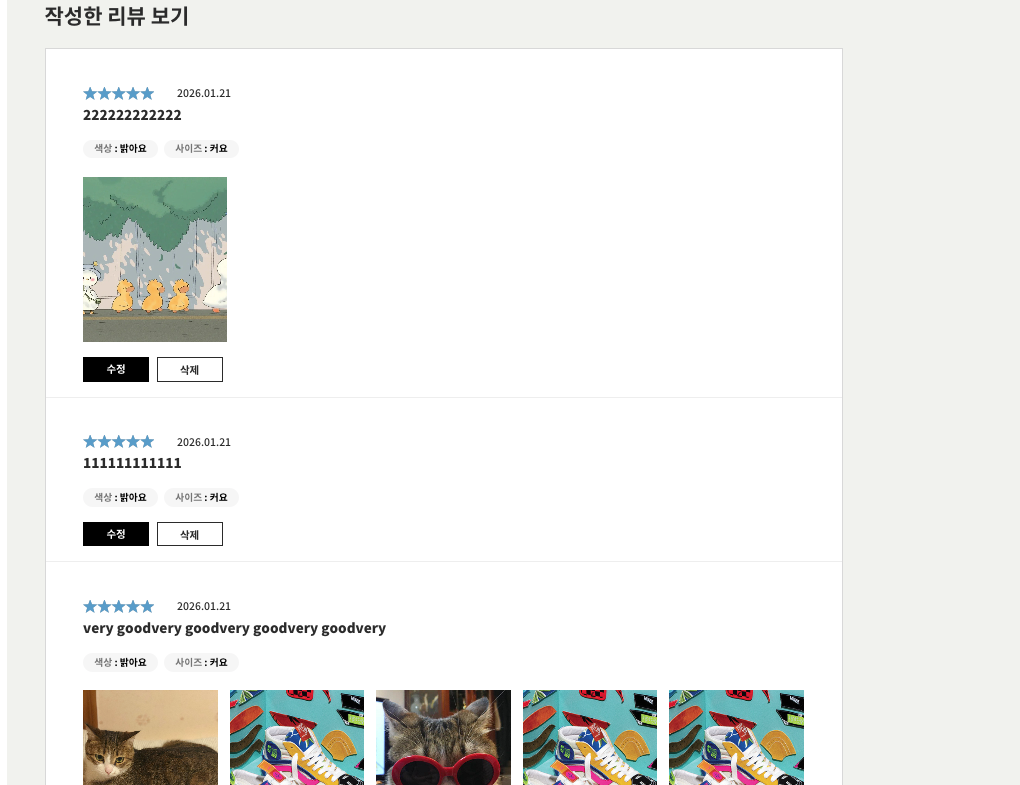The image size is (1020, 785).
Task: Open the cat with red sunglasses thumbnail
Action: point(444,738)
